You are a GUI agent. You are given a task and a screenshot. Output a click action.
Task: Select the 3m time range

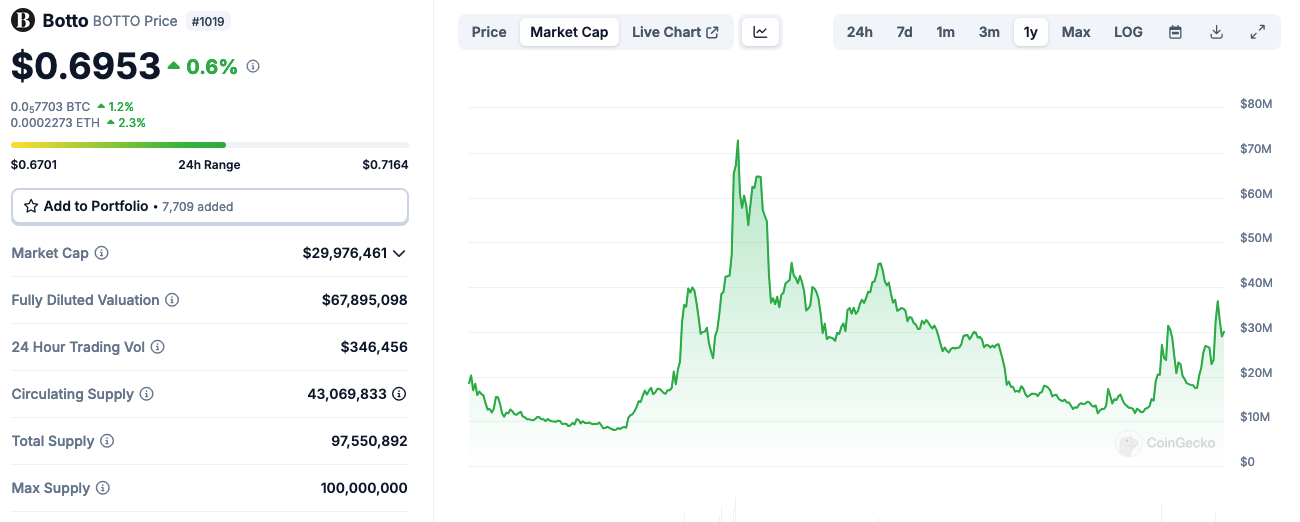989,32
